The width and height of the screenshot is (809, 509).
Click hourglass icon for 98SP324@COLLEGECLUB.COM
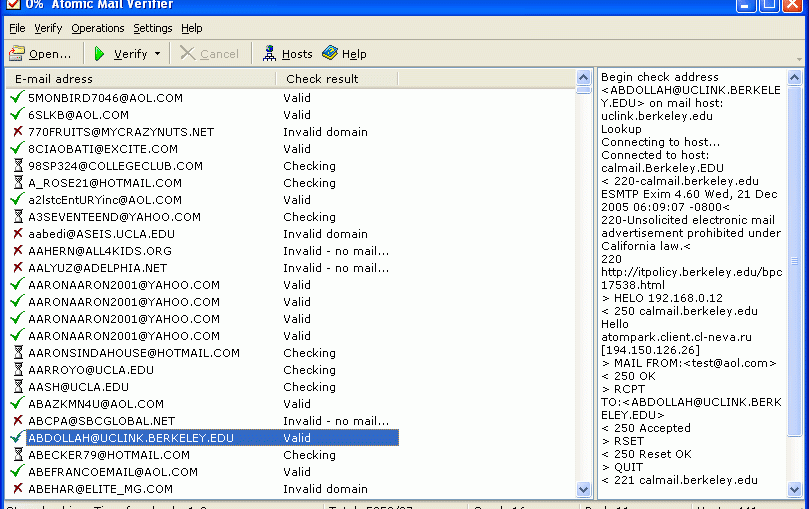(x=18, y=165)
